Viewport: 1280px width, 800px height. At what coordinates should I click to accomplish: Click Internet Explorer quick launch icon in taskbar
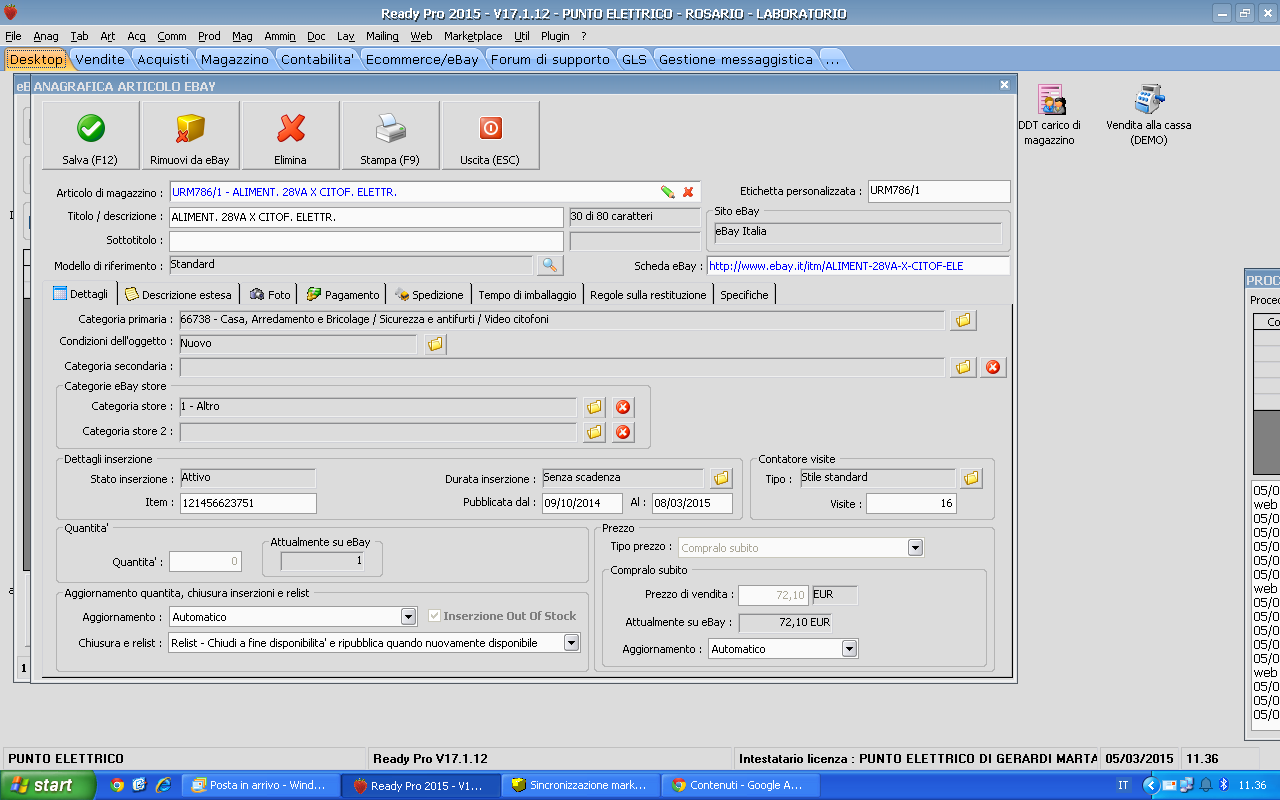pos(162,785)
